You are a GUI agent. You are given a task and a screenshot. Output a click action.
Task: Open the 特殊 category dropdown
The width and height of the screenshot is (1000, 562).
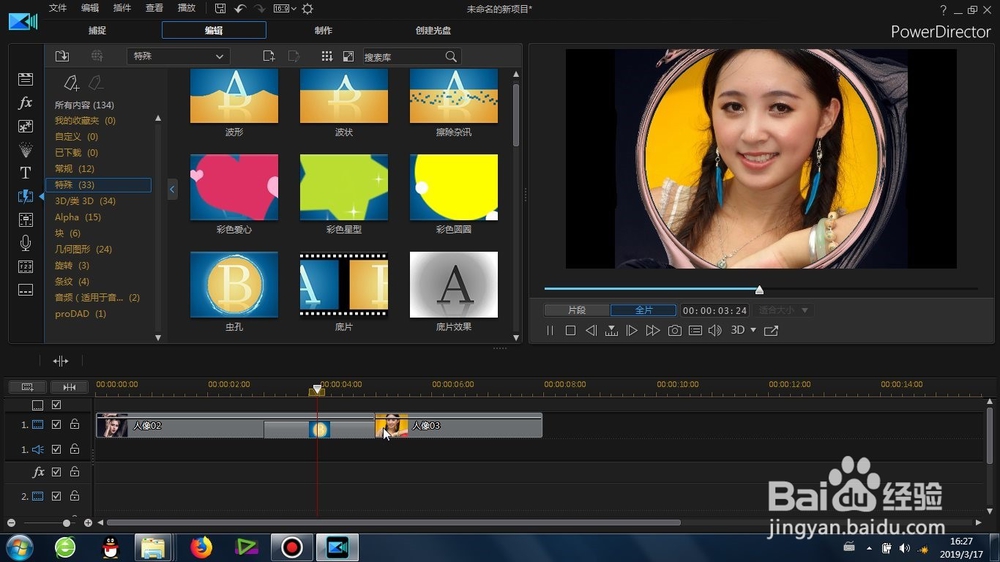(x=178, y=56)
